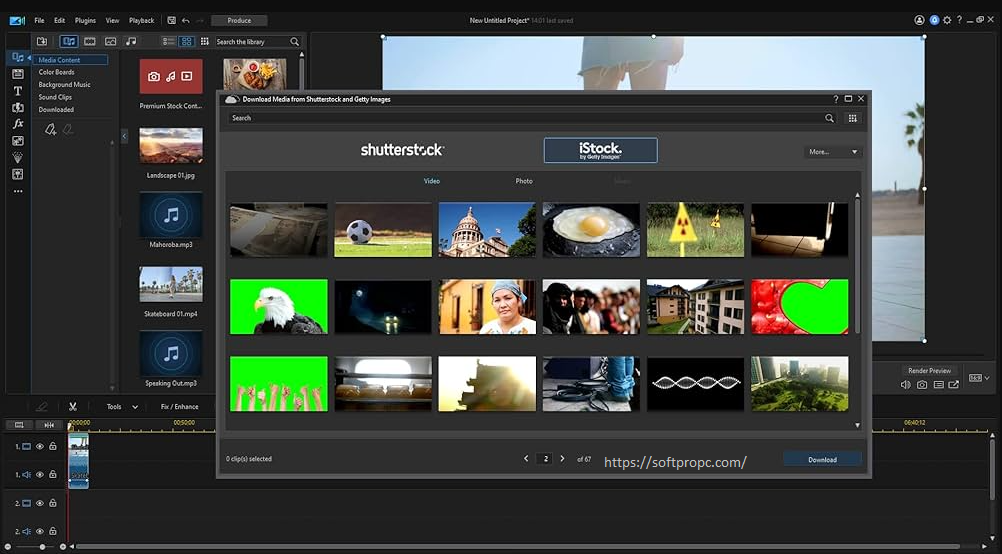Open user account icon in title bar

pyautogui.click(x=919, y=20)
